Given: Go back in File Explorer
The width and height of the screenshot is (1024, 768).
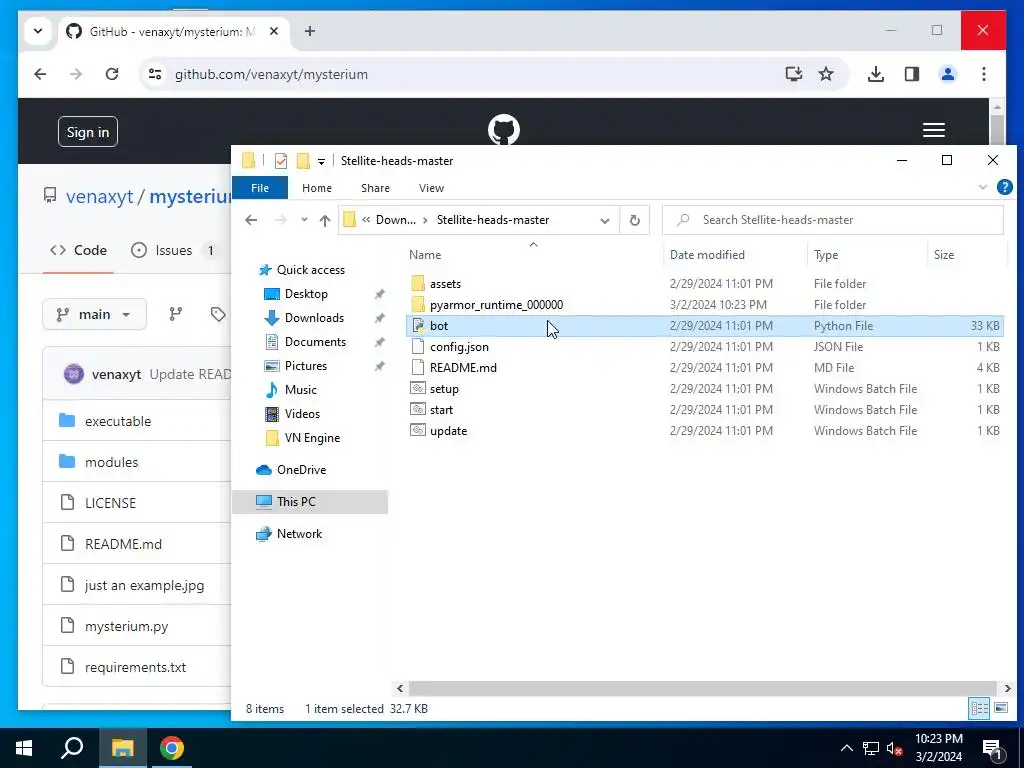Looking at the screenshot, I should (x=251, y=220).
